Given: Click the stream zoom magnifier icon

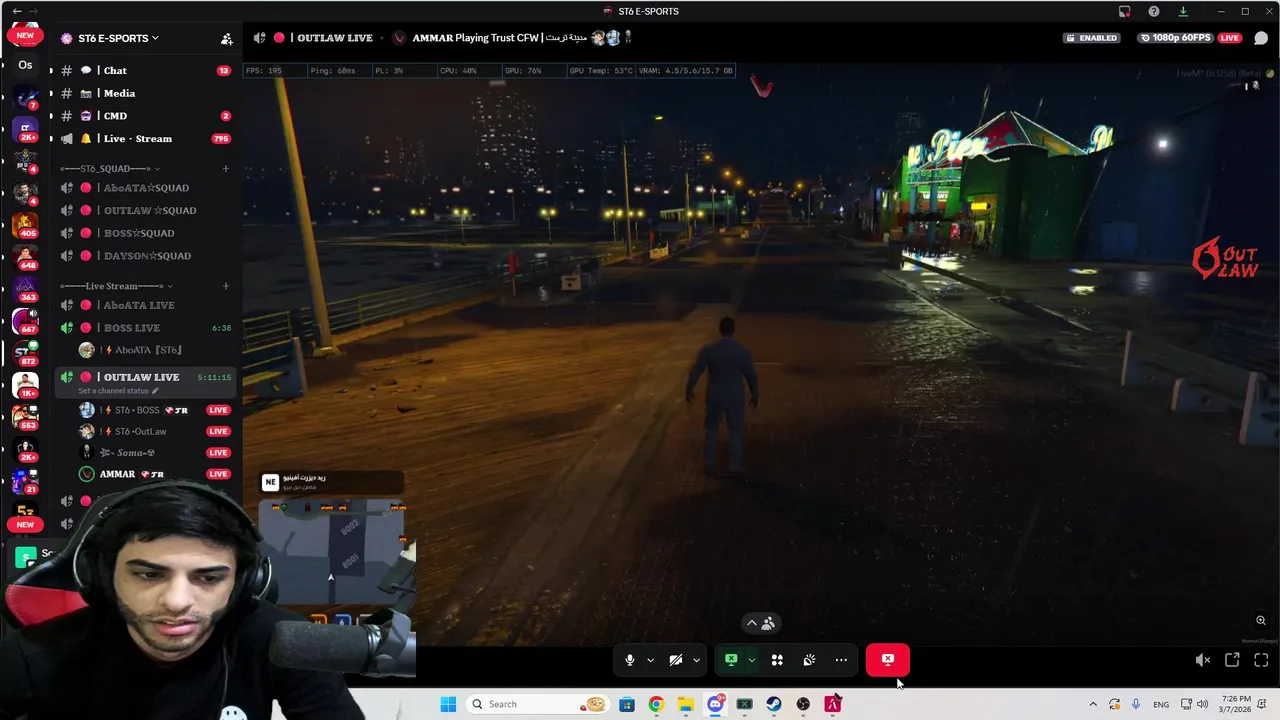Looking at the screenshot, I should pyautogui.click(x=1261, y=620).
